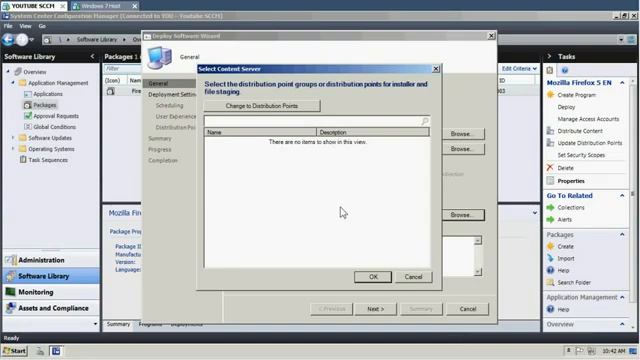
Task: Select Deployment Settings wizard step
Action: (x=172, y=94)
